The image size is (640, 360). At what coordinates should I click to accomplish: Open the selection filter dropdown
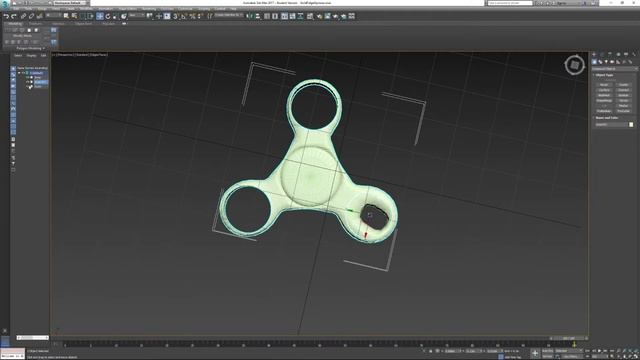[53, 15]
